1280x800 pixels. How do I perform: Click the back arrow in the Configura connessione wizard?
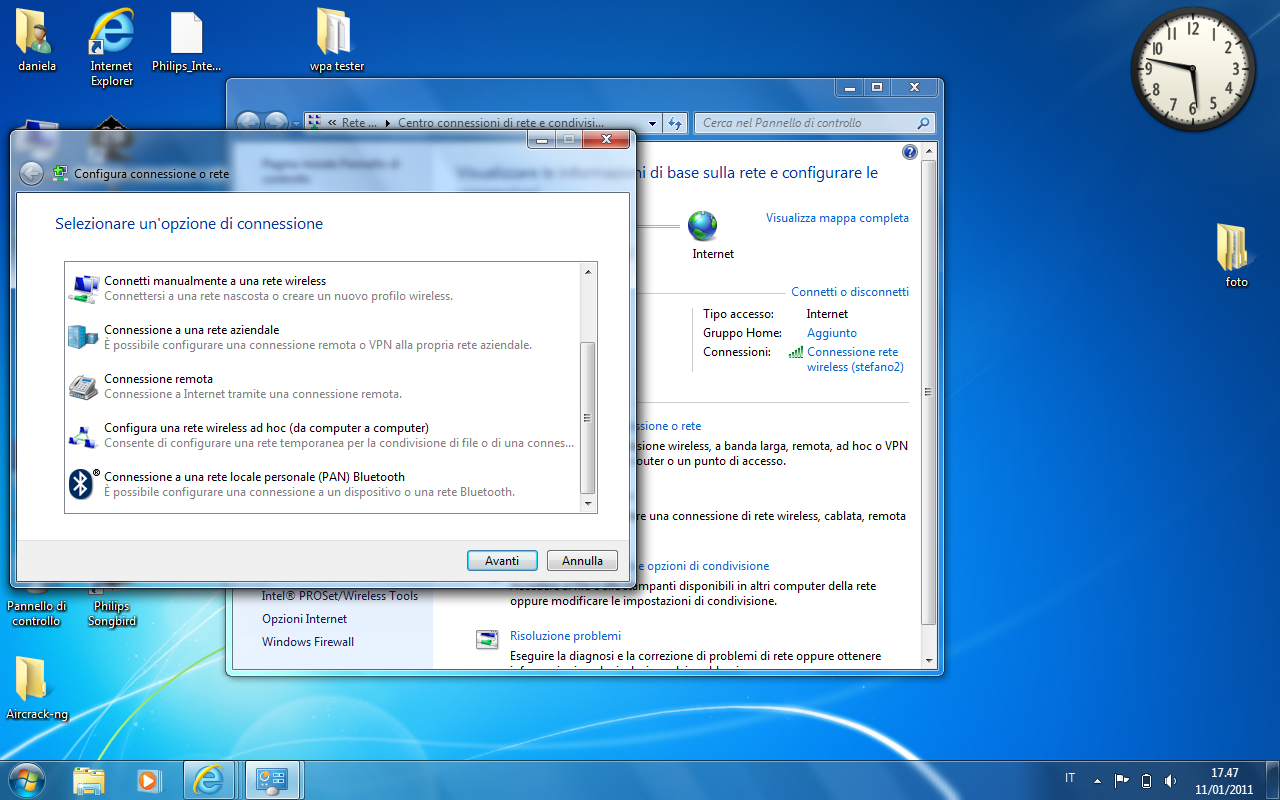31,173
